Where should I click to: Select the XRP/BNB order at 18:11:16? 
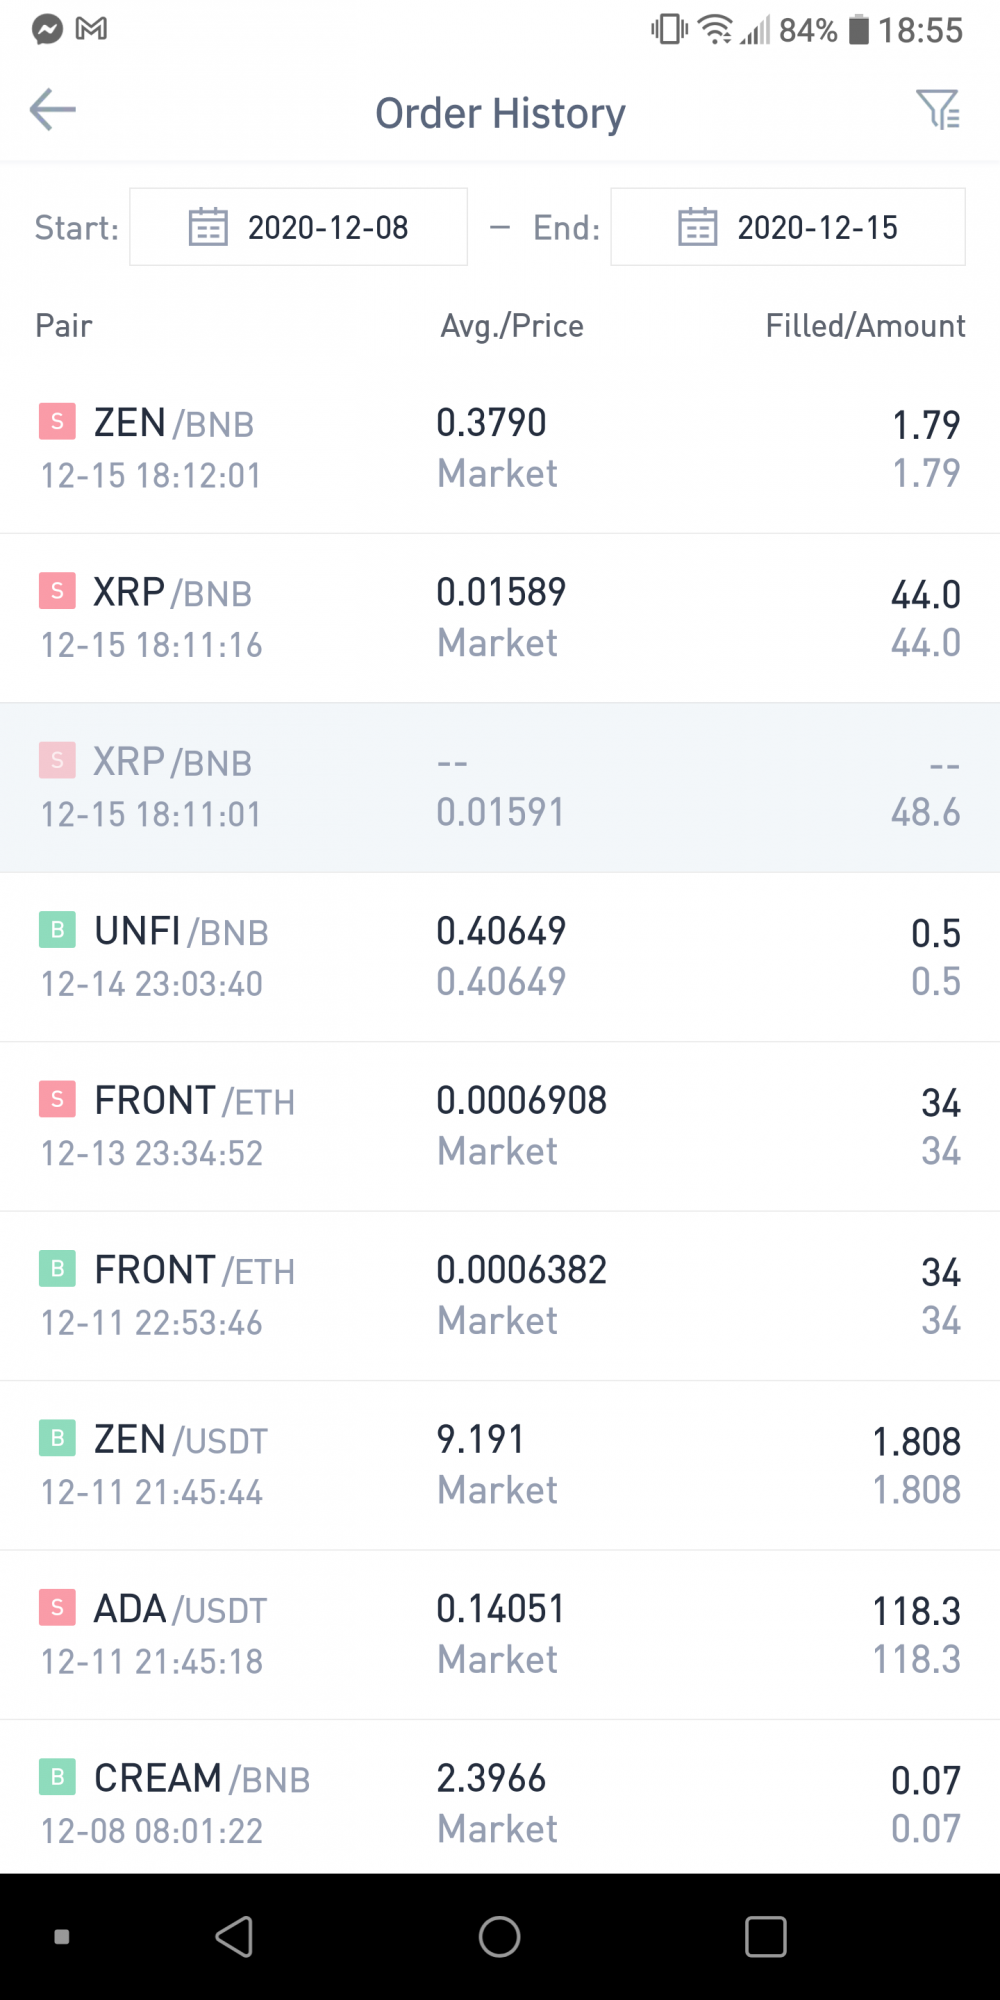pos(500,618)
